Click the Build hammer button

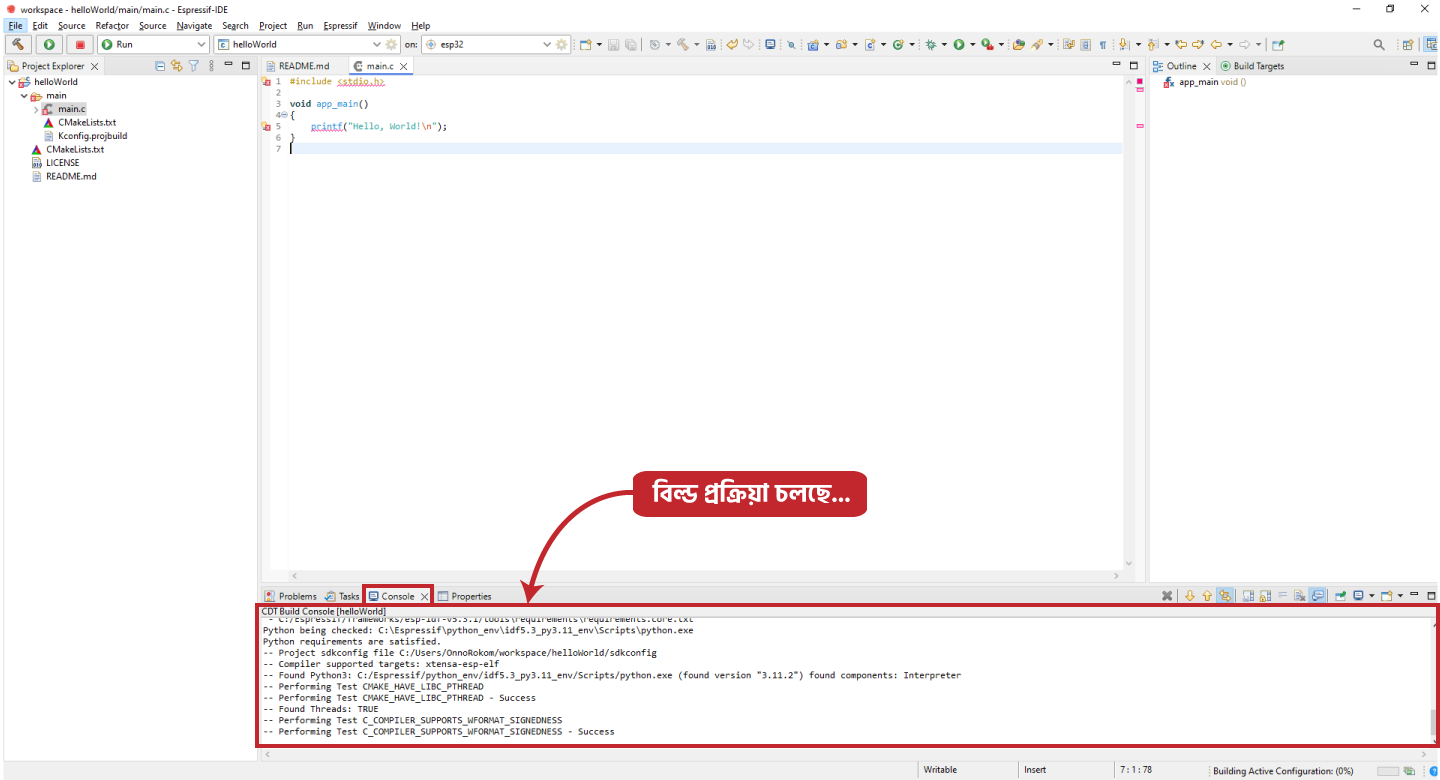(x=18, y=44)
